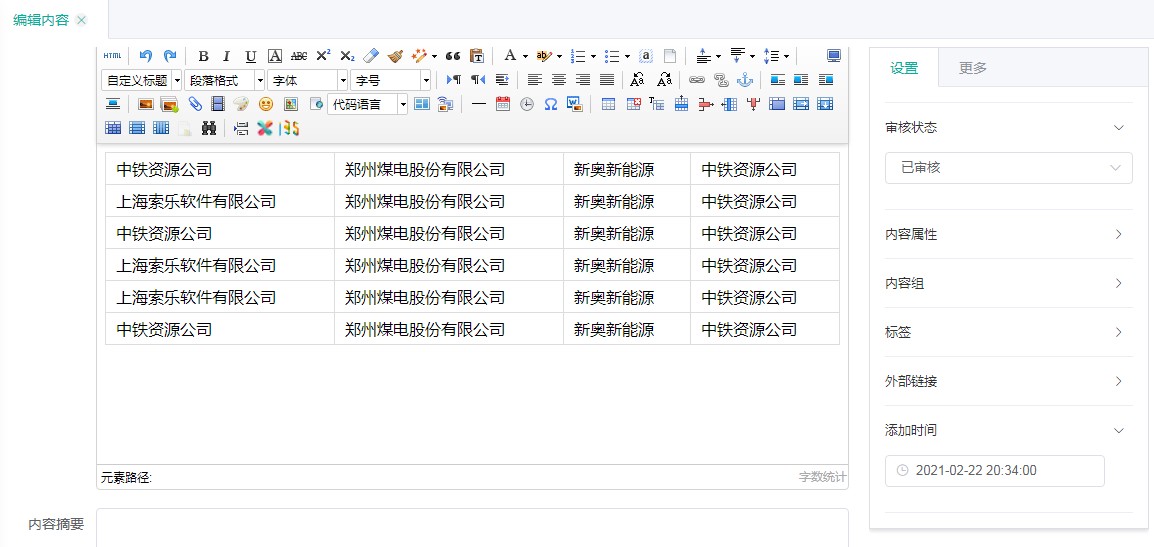The height and width of the screenshot is (547, 1154).
Task: Click the 添加时间 date-time input field
Action: pos(994,470)
